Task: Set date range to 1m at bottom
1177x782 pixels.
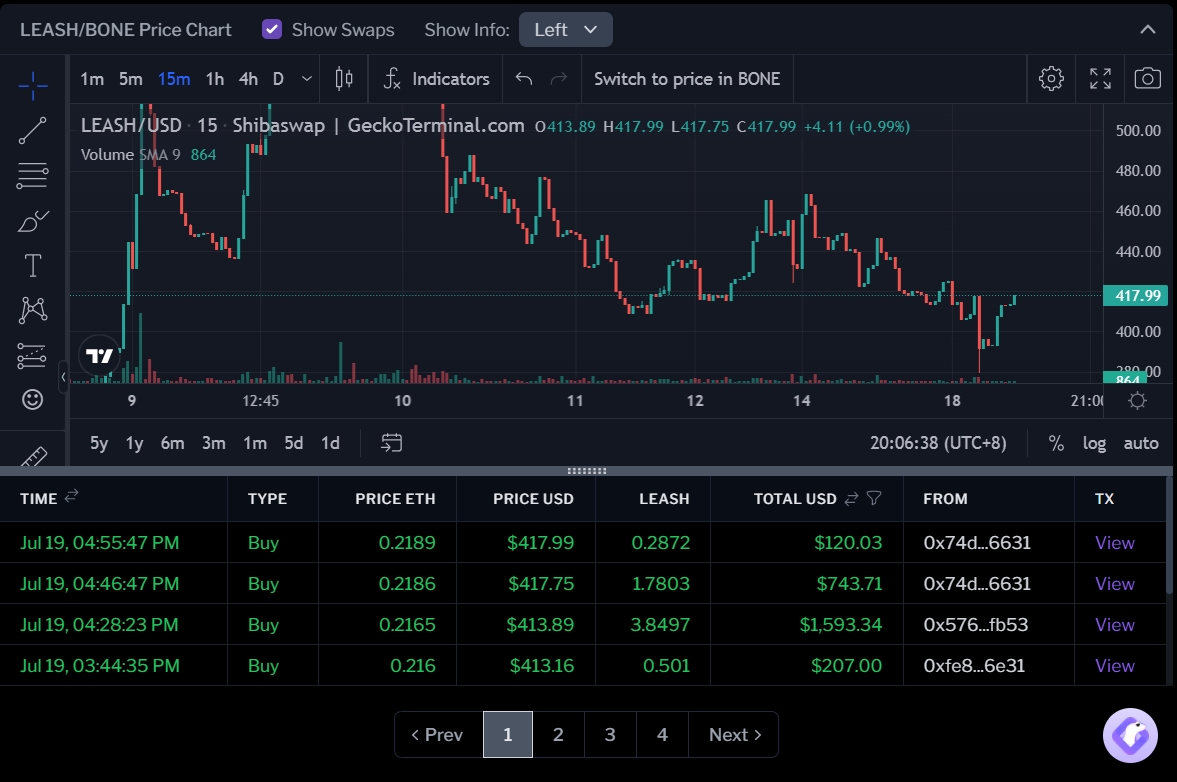Action: pyautogui.click(x=255, y=443)
